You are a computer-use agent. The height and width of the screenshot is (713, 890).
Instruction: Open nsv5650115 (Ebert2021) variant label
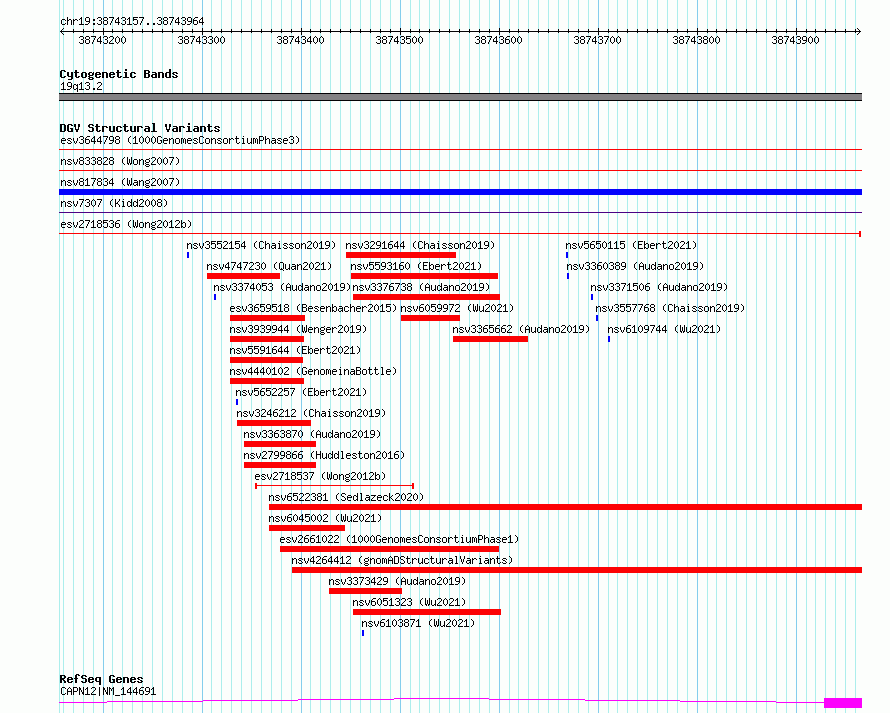pyautogui.click(x=631, y=245)
